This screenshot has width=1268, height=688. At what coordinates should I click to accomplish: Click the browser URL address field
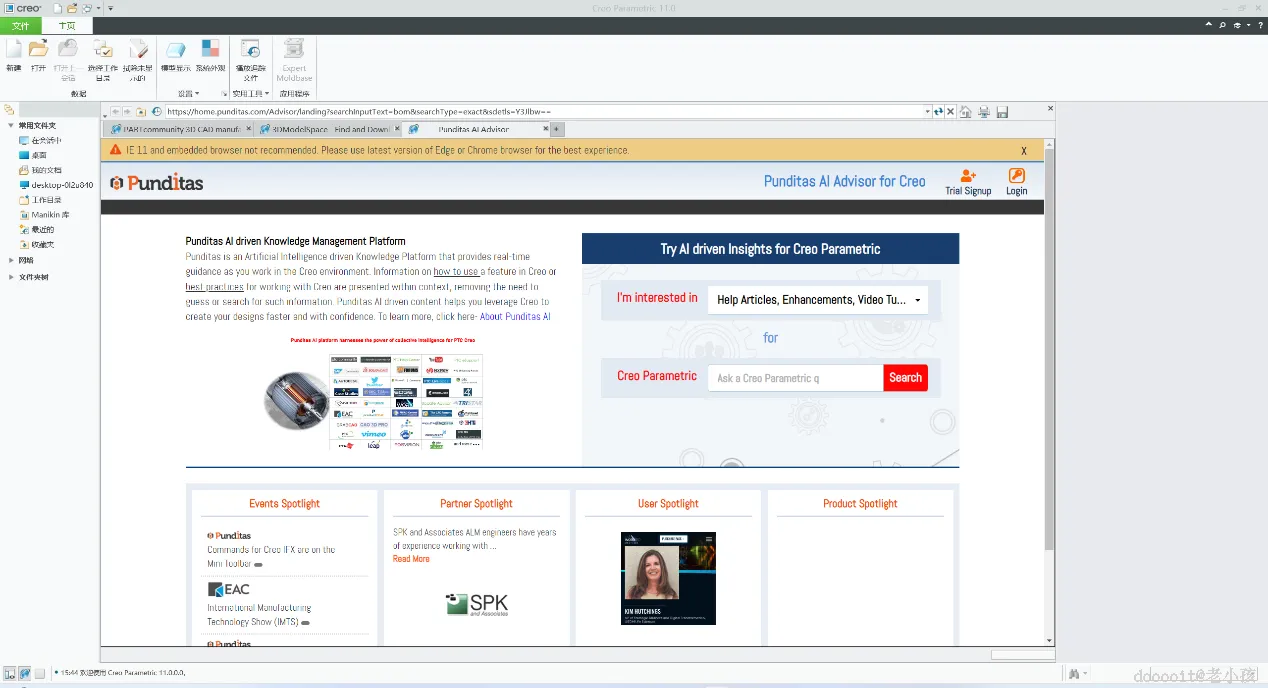coord(543,112)
